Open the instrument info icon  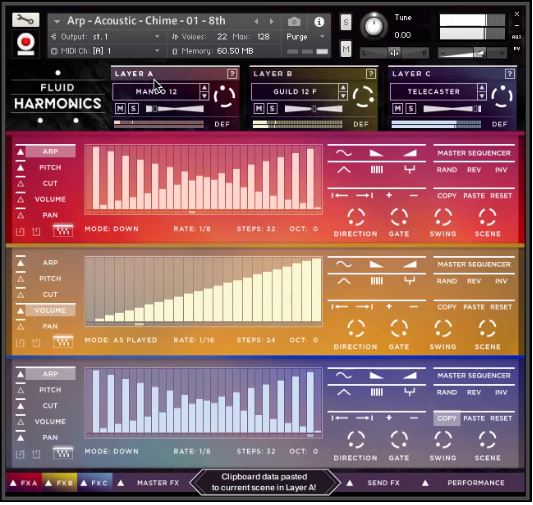pyautogui.click(x=319, y=22)
